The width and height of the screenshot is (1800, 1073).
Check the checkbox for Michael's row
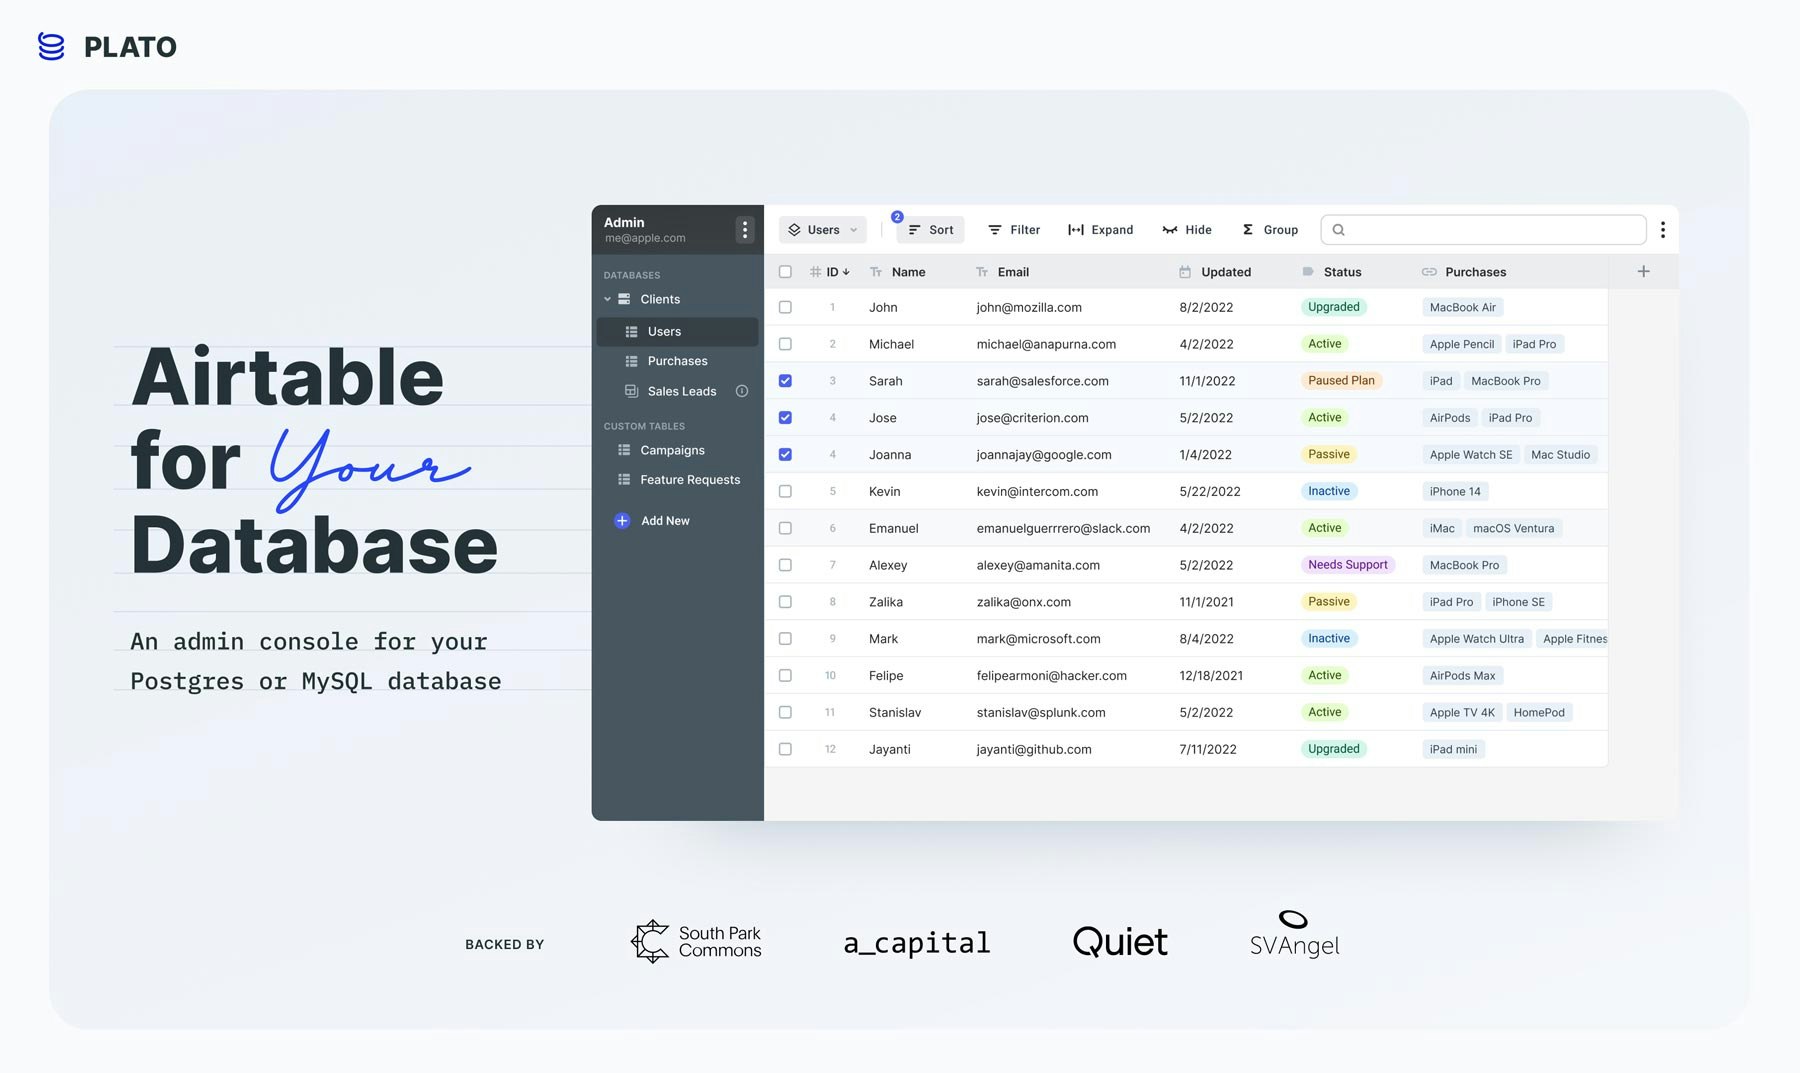[785, 344]
